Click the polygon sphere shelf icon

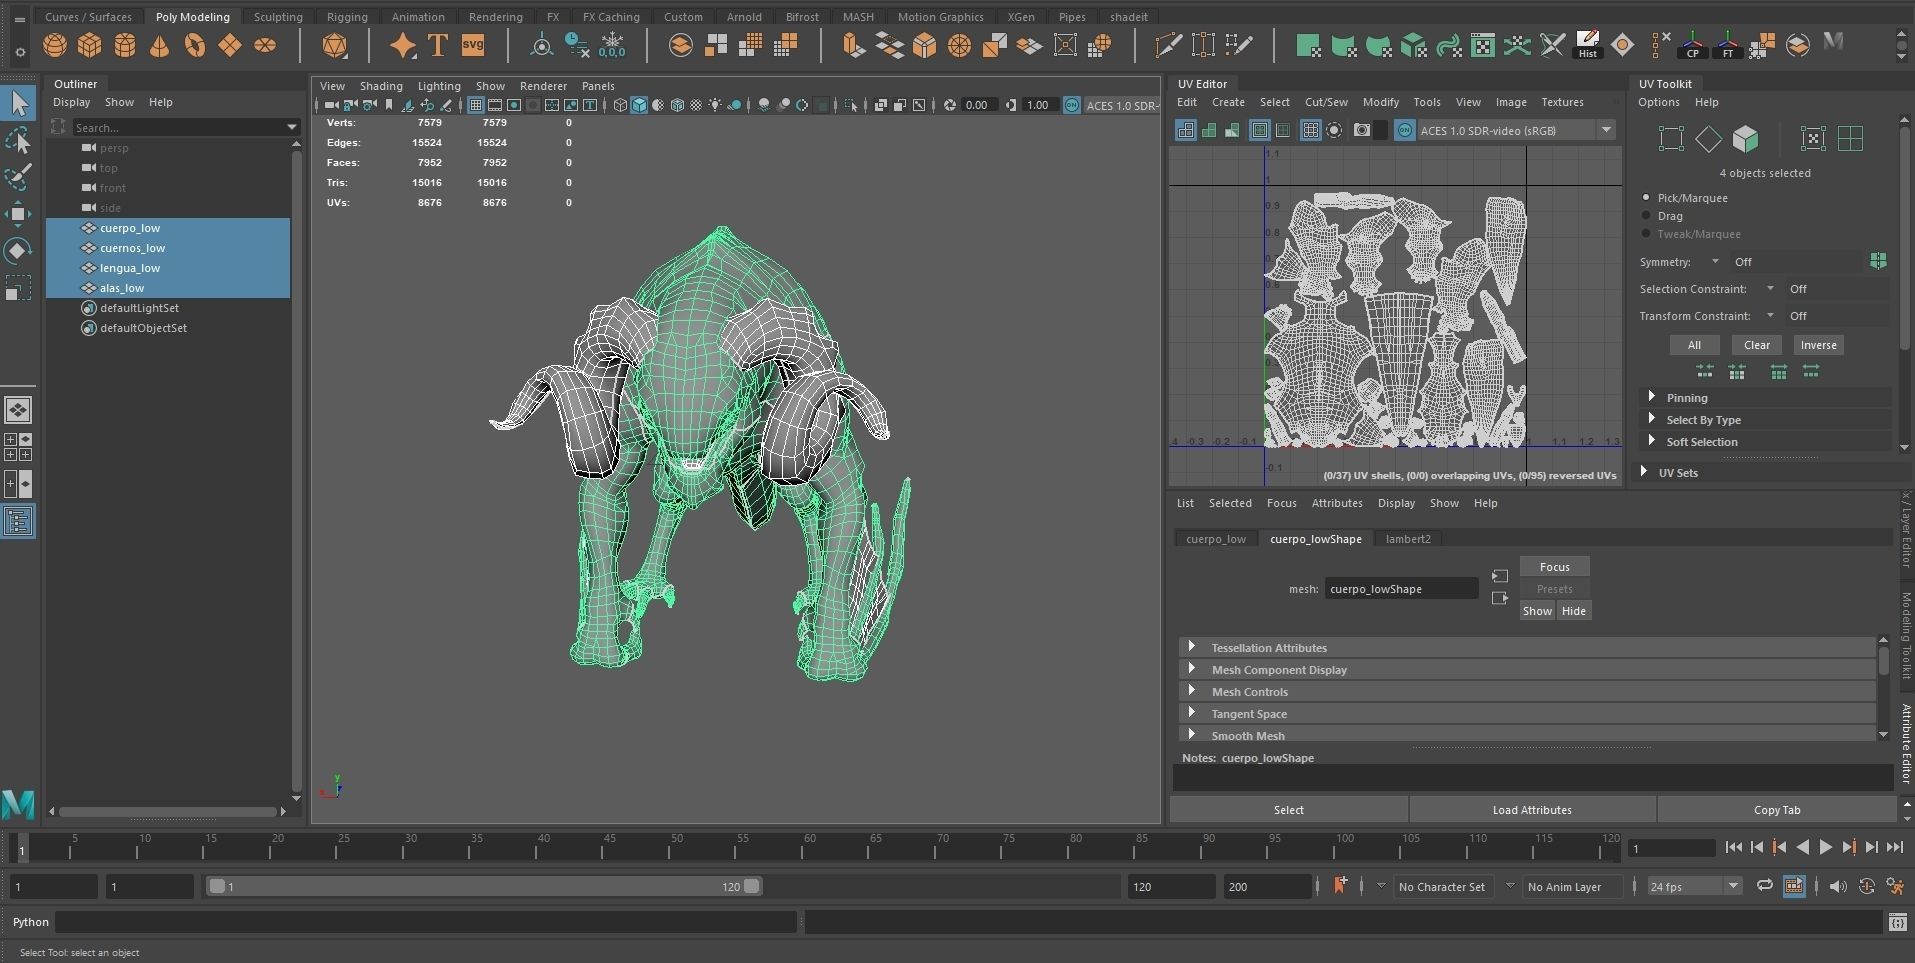coord(55,46)
